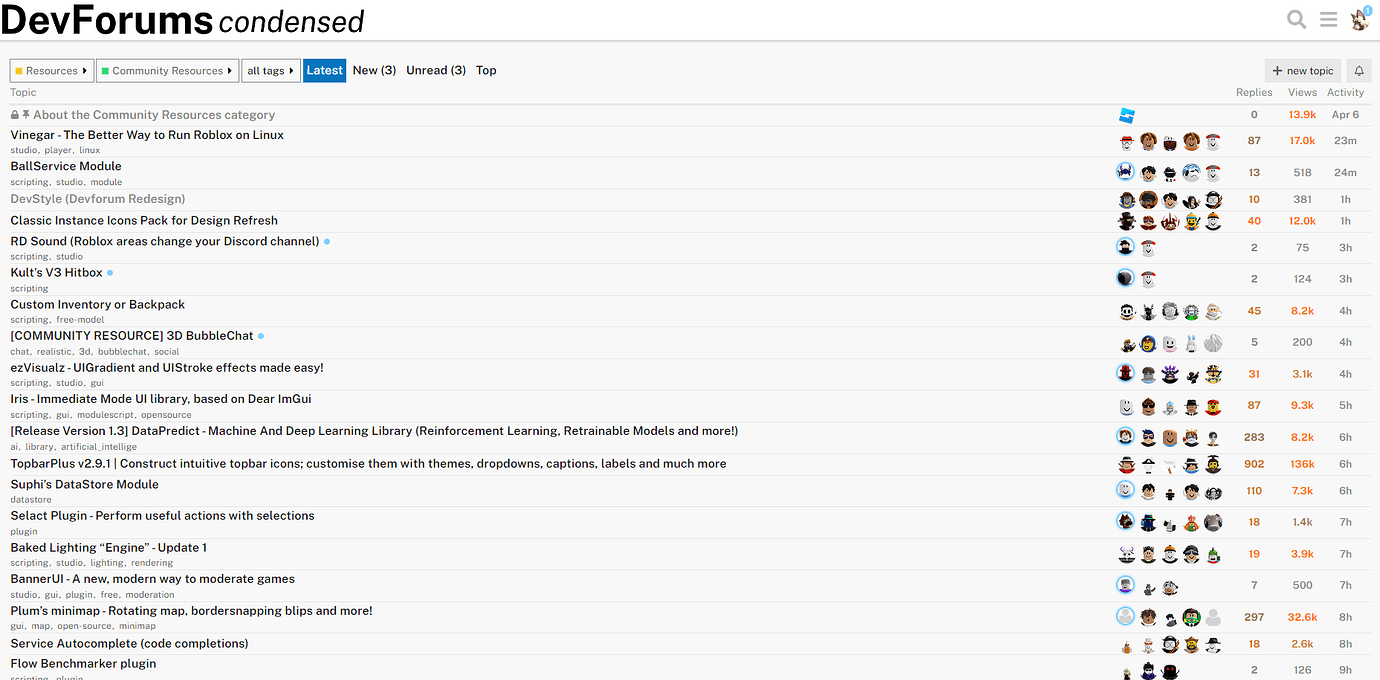Click the pin icon on the About topic

tap(26, 114)
